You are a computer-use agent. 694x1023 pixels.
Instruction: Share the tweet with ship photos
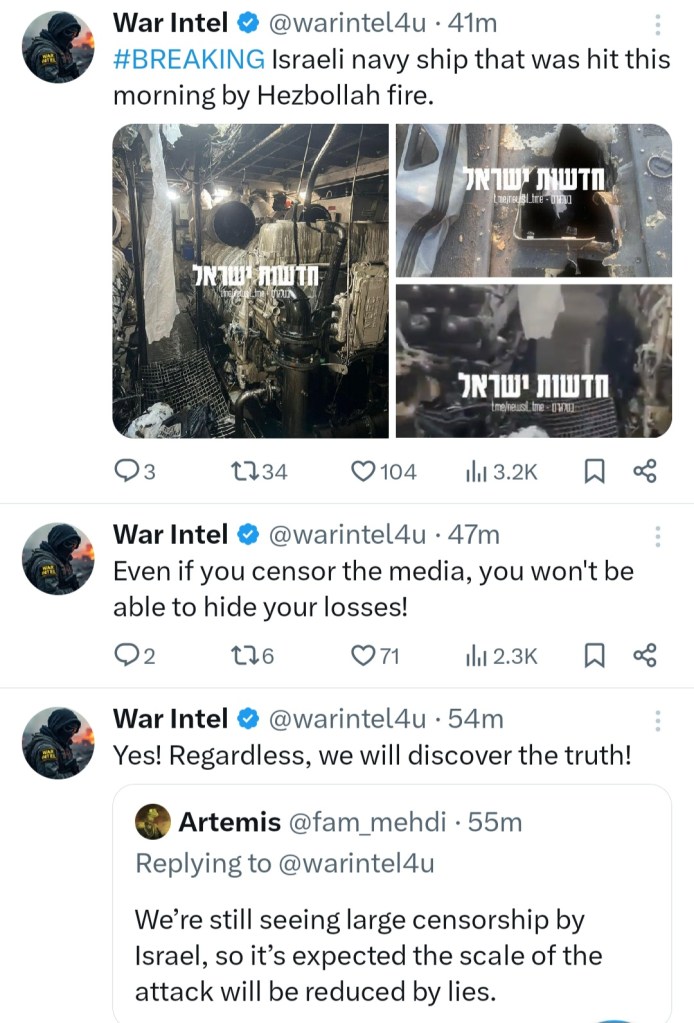[x=645, y=471]
